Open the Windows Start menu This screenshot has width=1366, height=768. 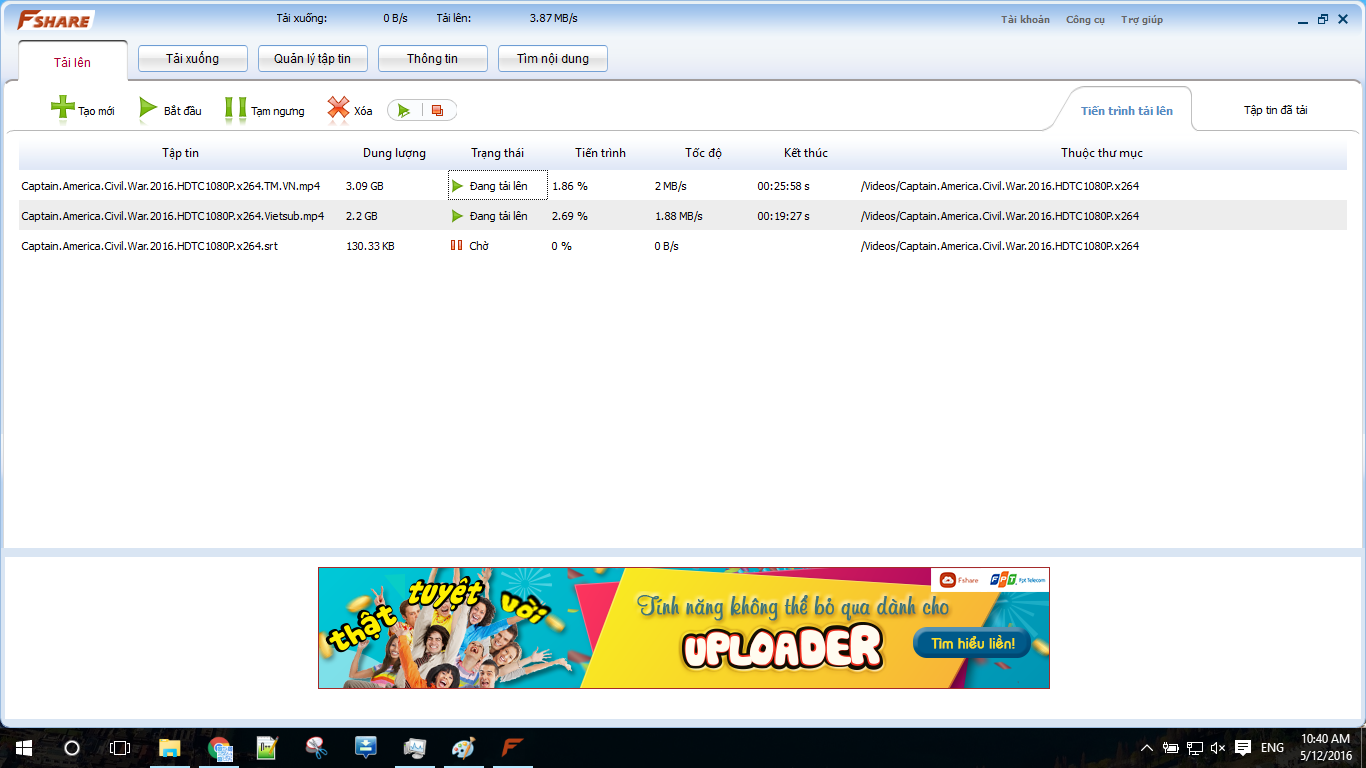tap(23, 748)
